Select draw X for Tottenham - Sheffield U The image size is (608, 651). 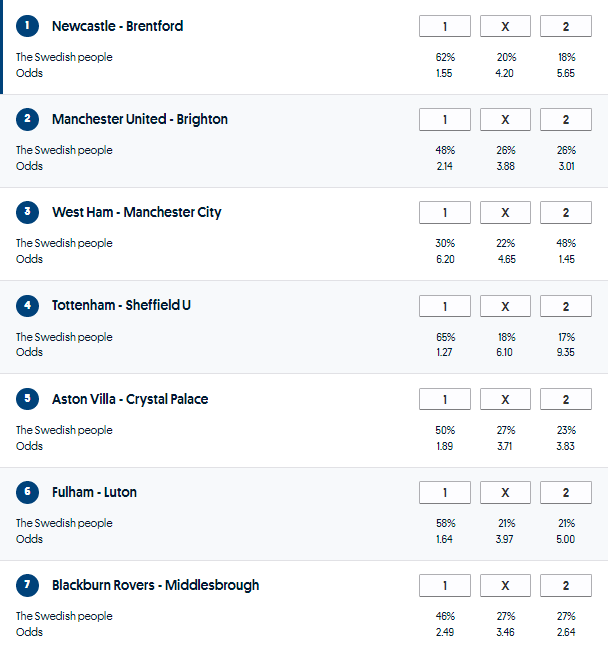[505, 306]
